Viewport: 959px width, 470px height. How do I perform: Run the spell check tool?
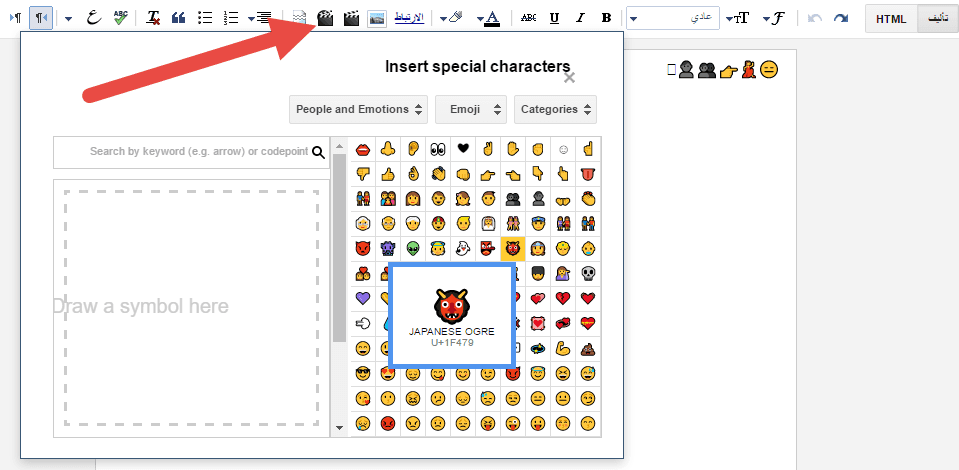[120, 18]
